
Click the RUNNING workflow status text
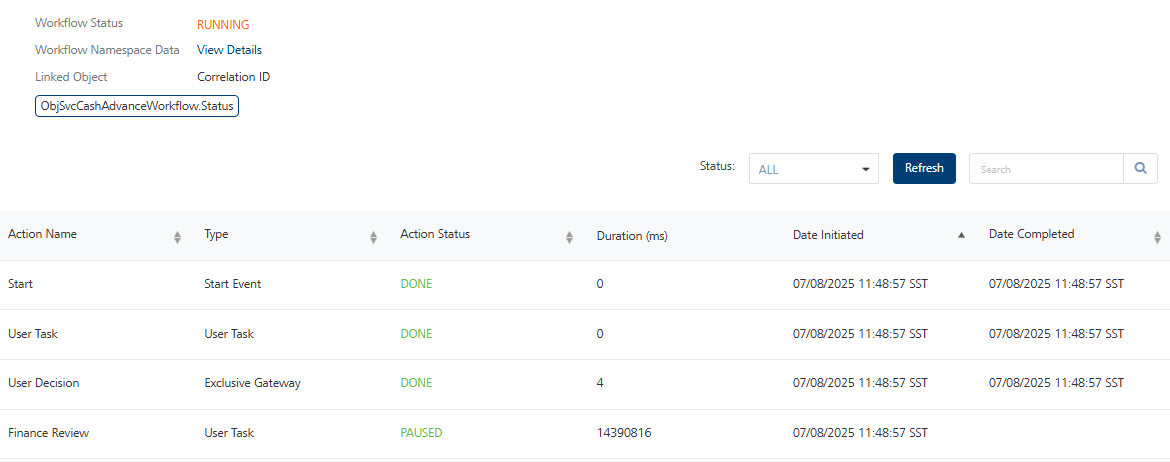(x=223, y=24)
